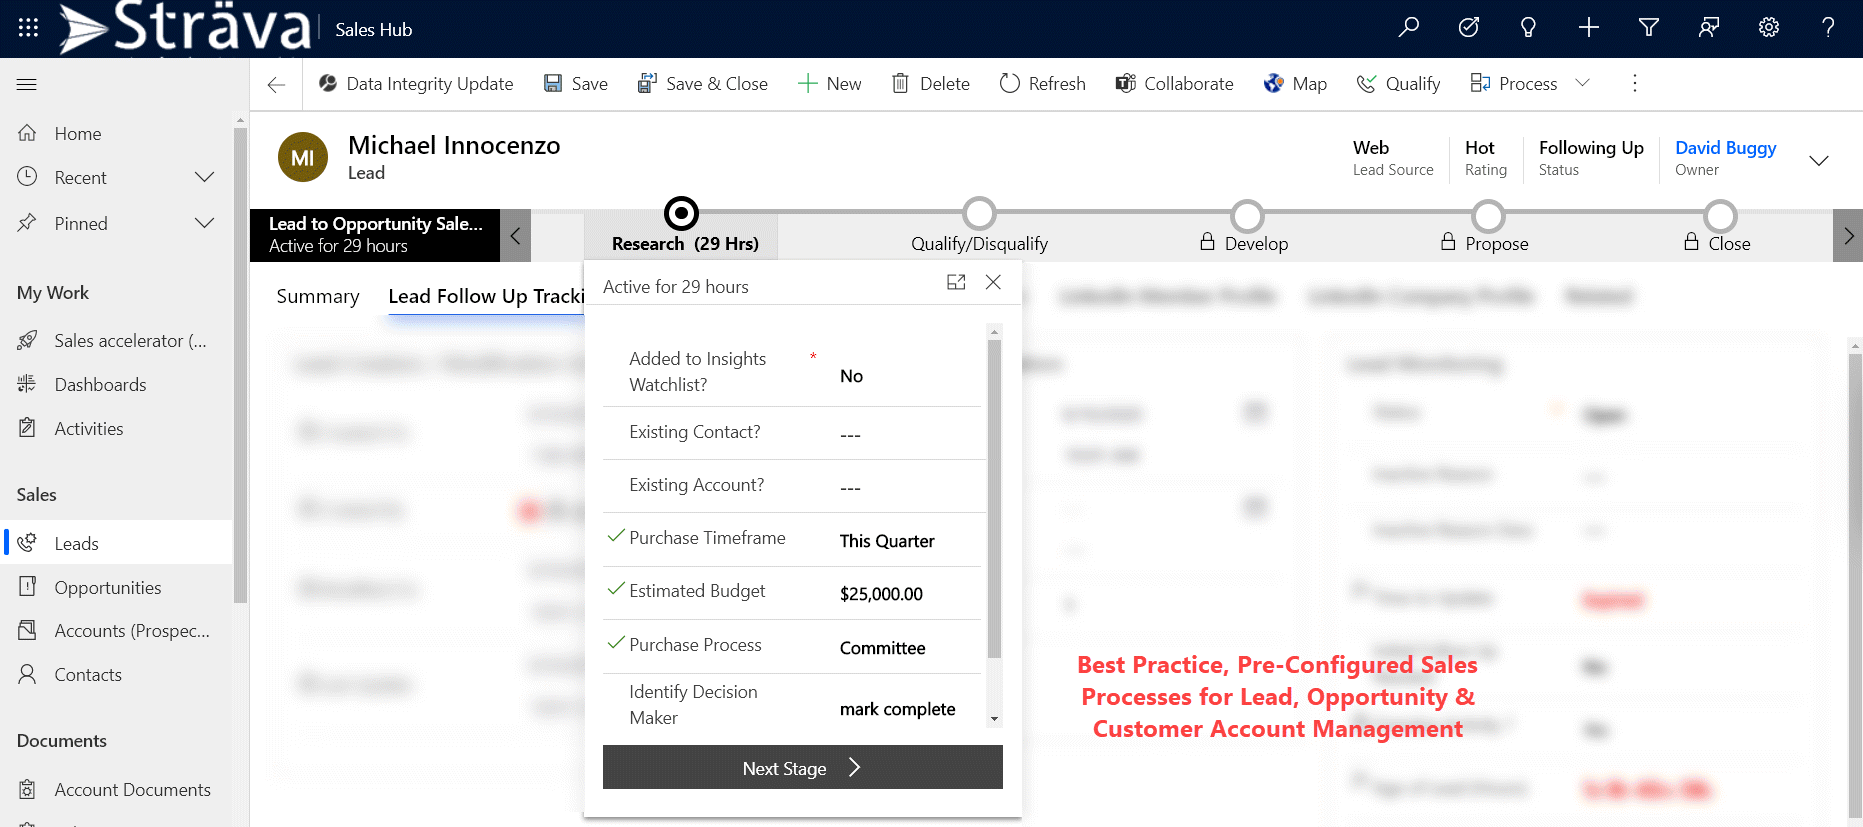1863x827 pixels.
Task: Toggle Added to Insights Watchlist value No
Action: point(851,376)
